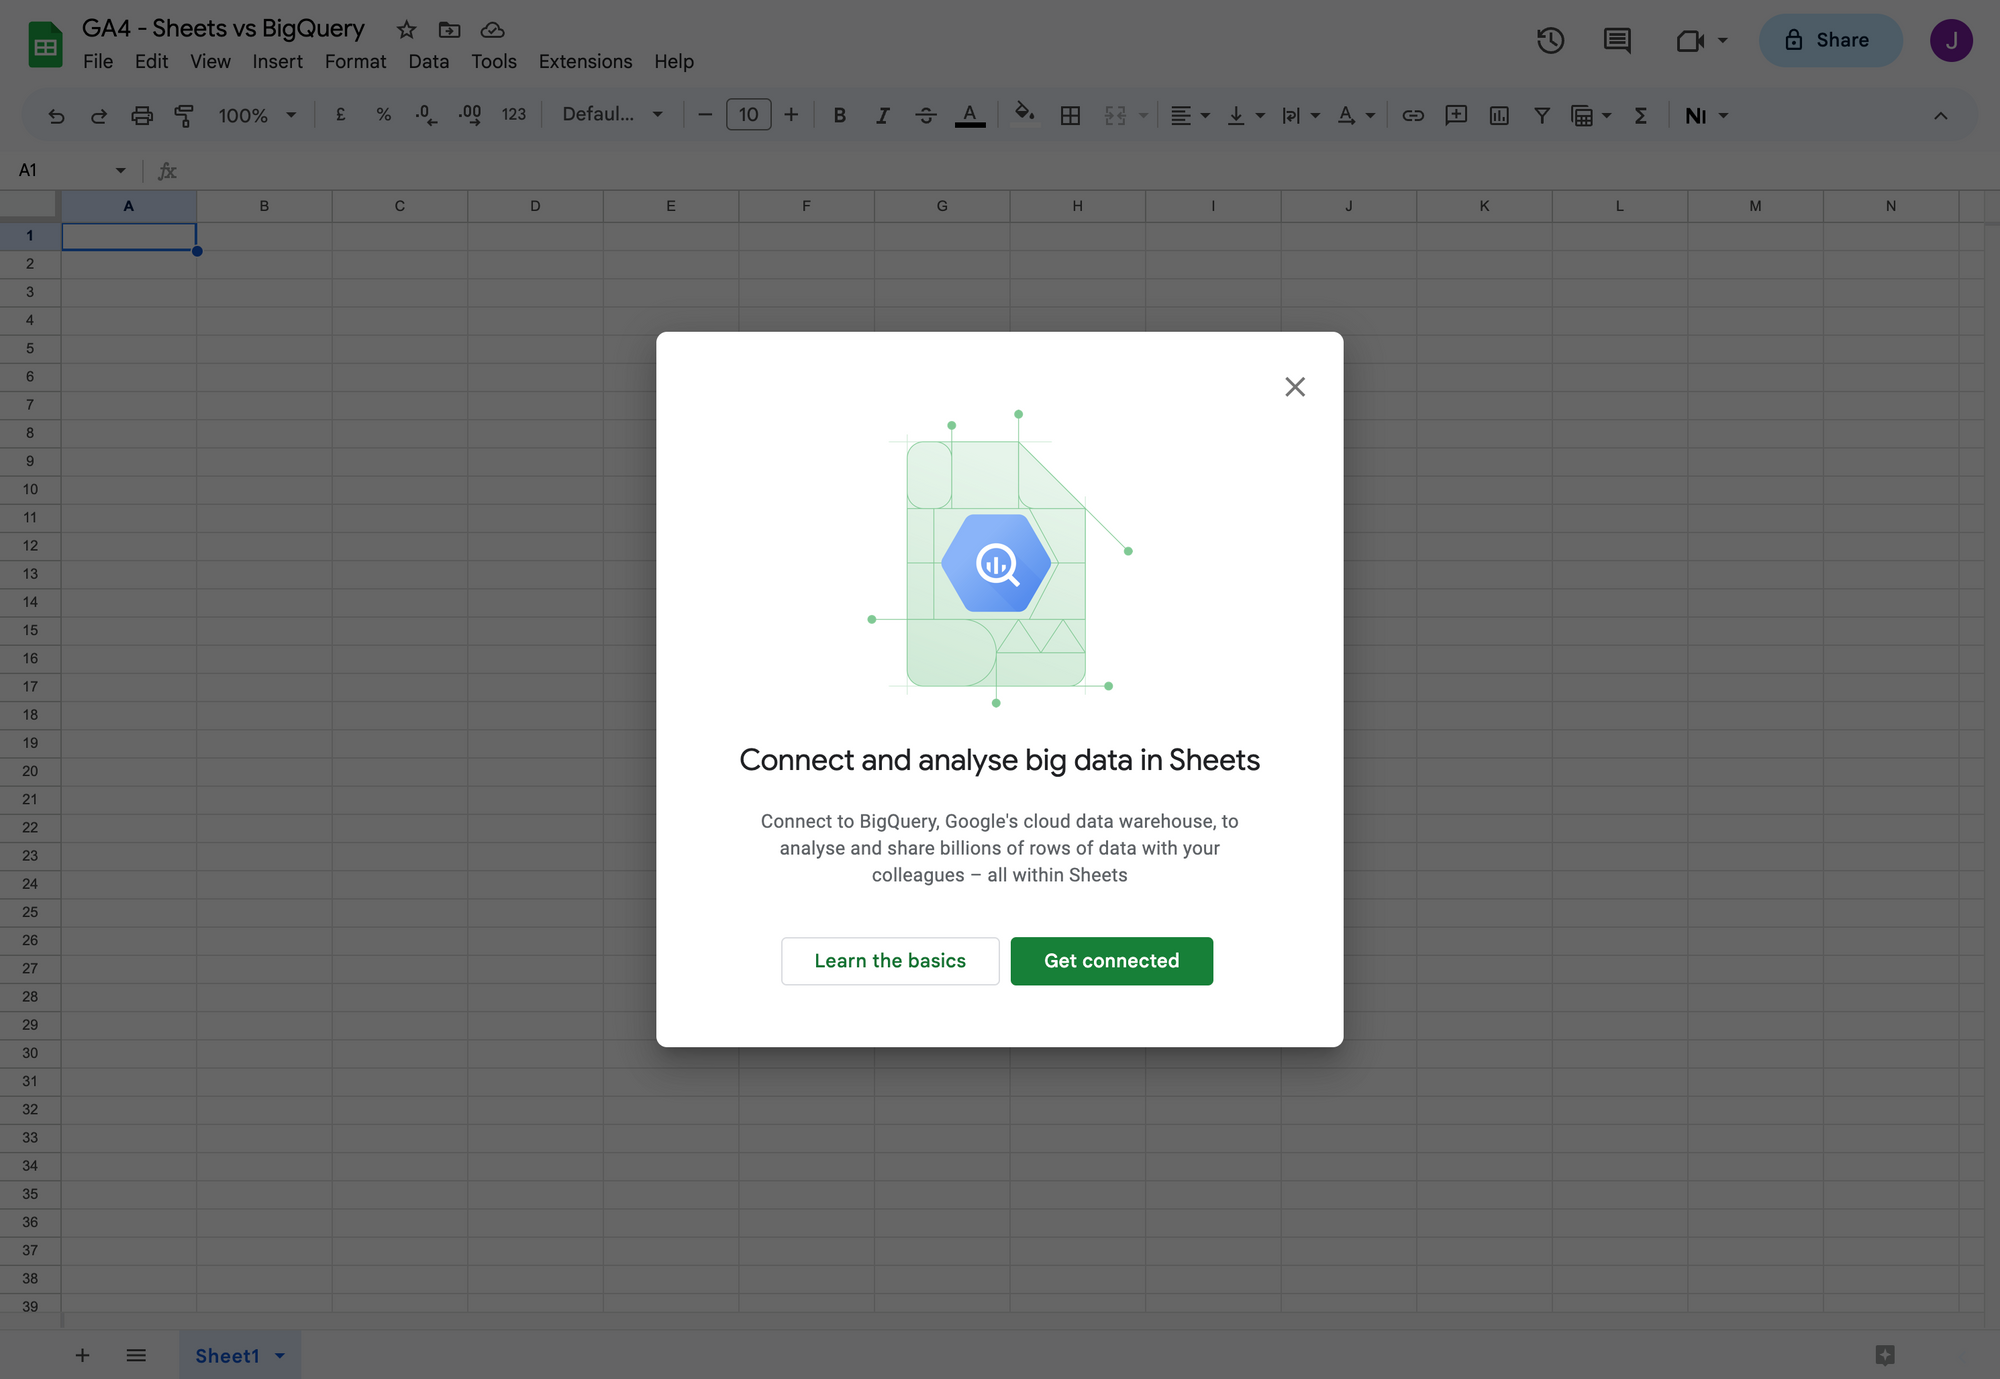The width and height of the screenshot is (2000, 1379).
Task: Close the BigQuery dialog
Action: [1295, 387]
